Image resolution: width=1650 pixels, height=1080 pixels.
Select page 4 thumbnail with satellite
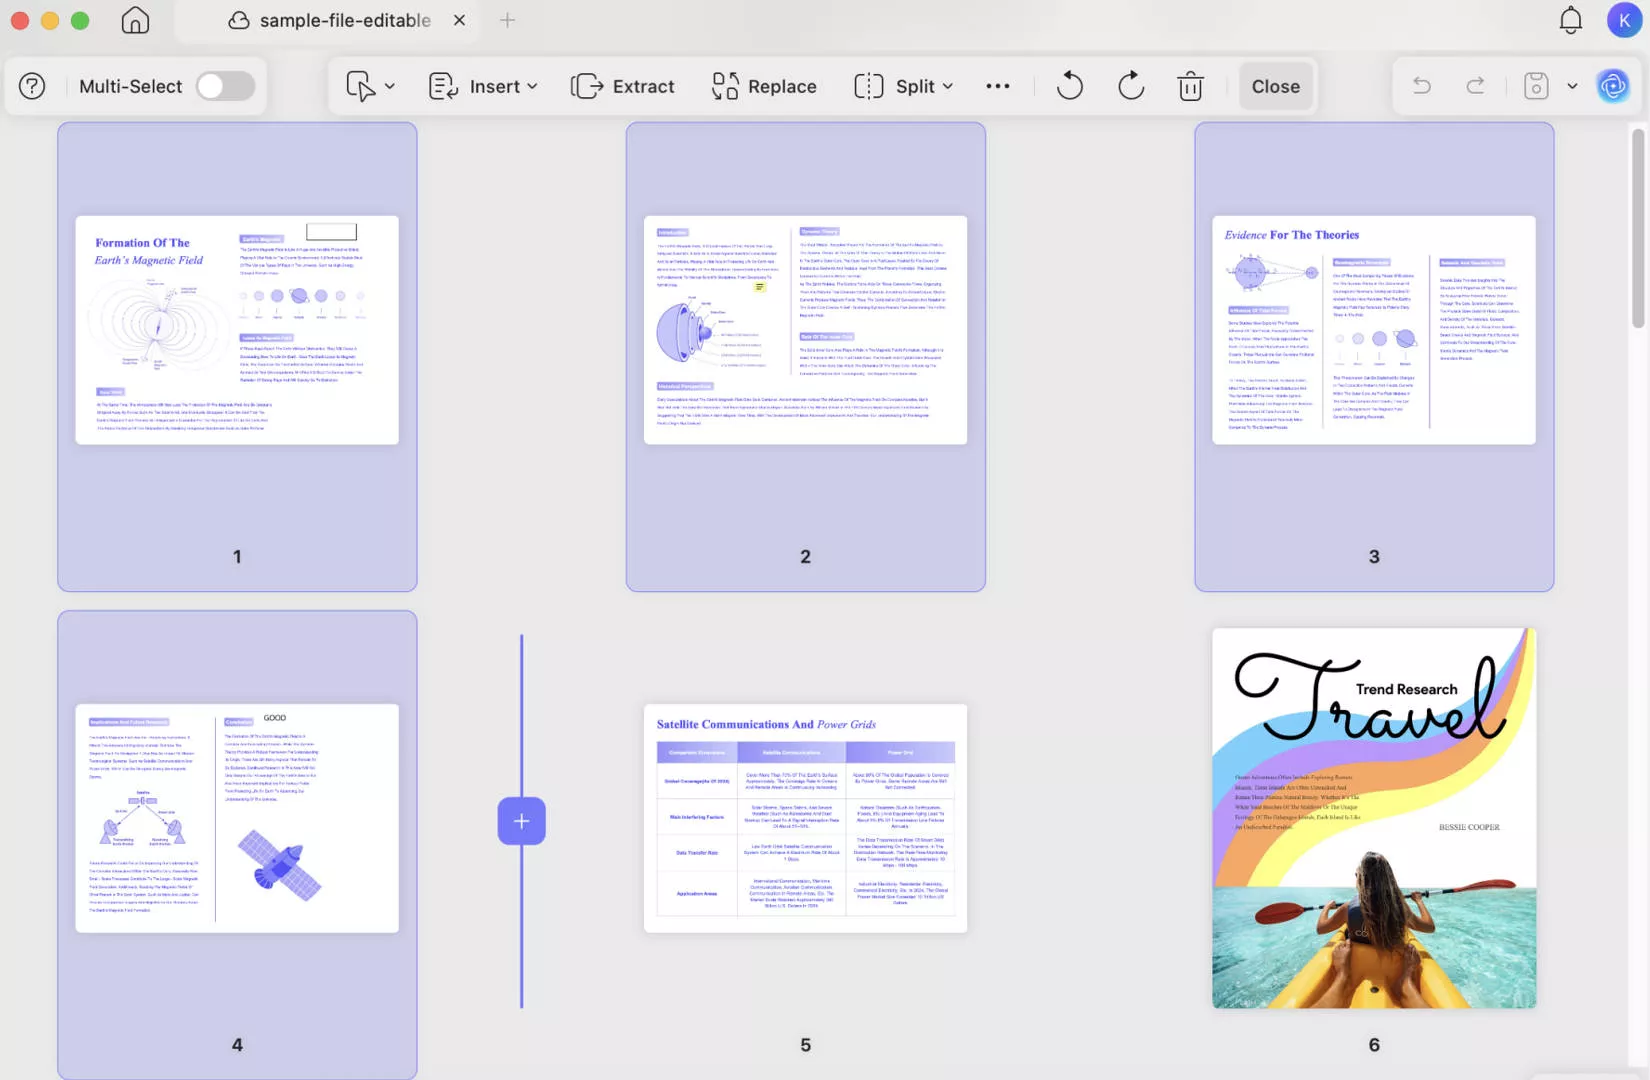point(237,818)
